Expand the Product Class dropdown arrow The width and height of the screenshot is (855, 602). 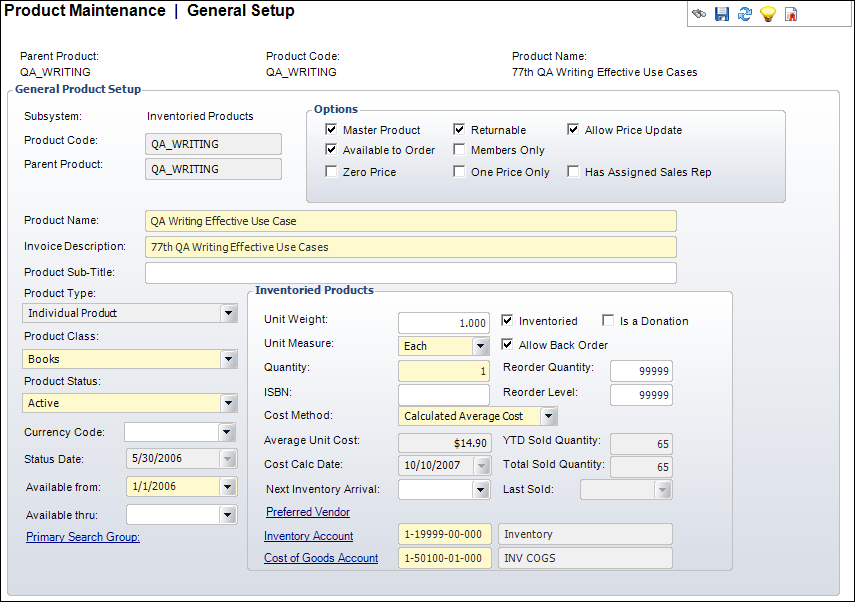point(228,359)
